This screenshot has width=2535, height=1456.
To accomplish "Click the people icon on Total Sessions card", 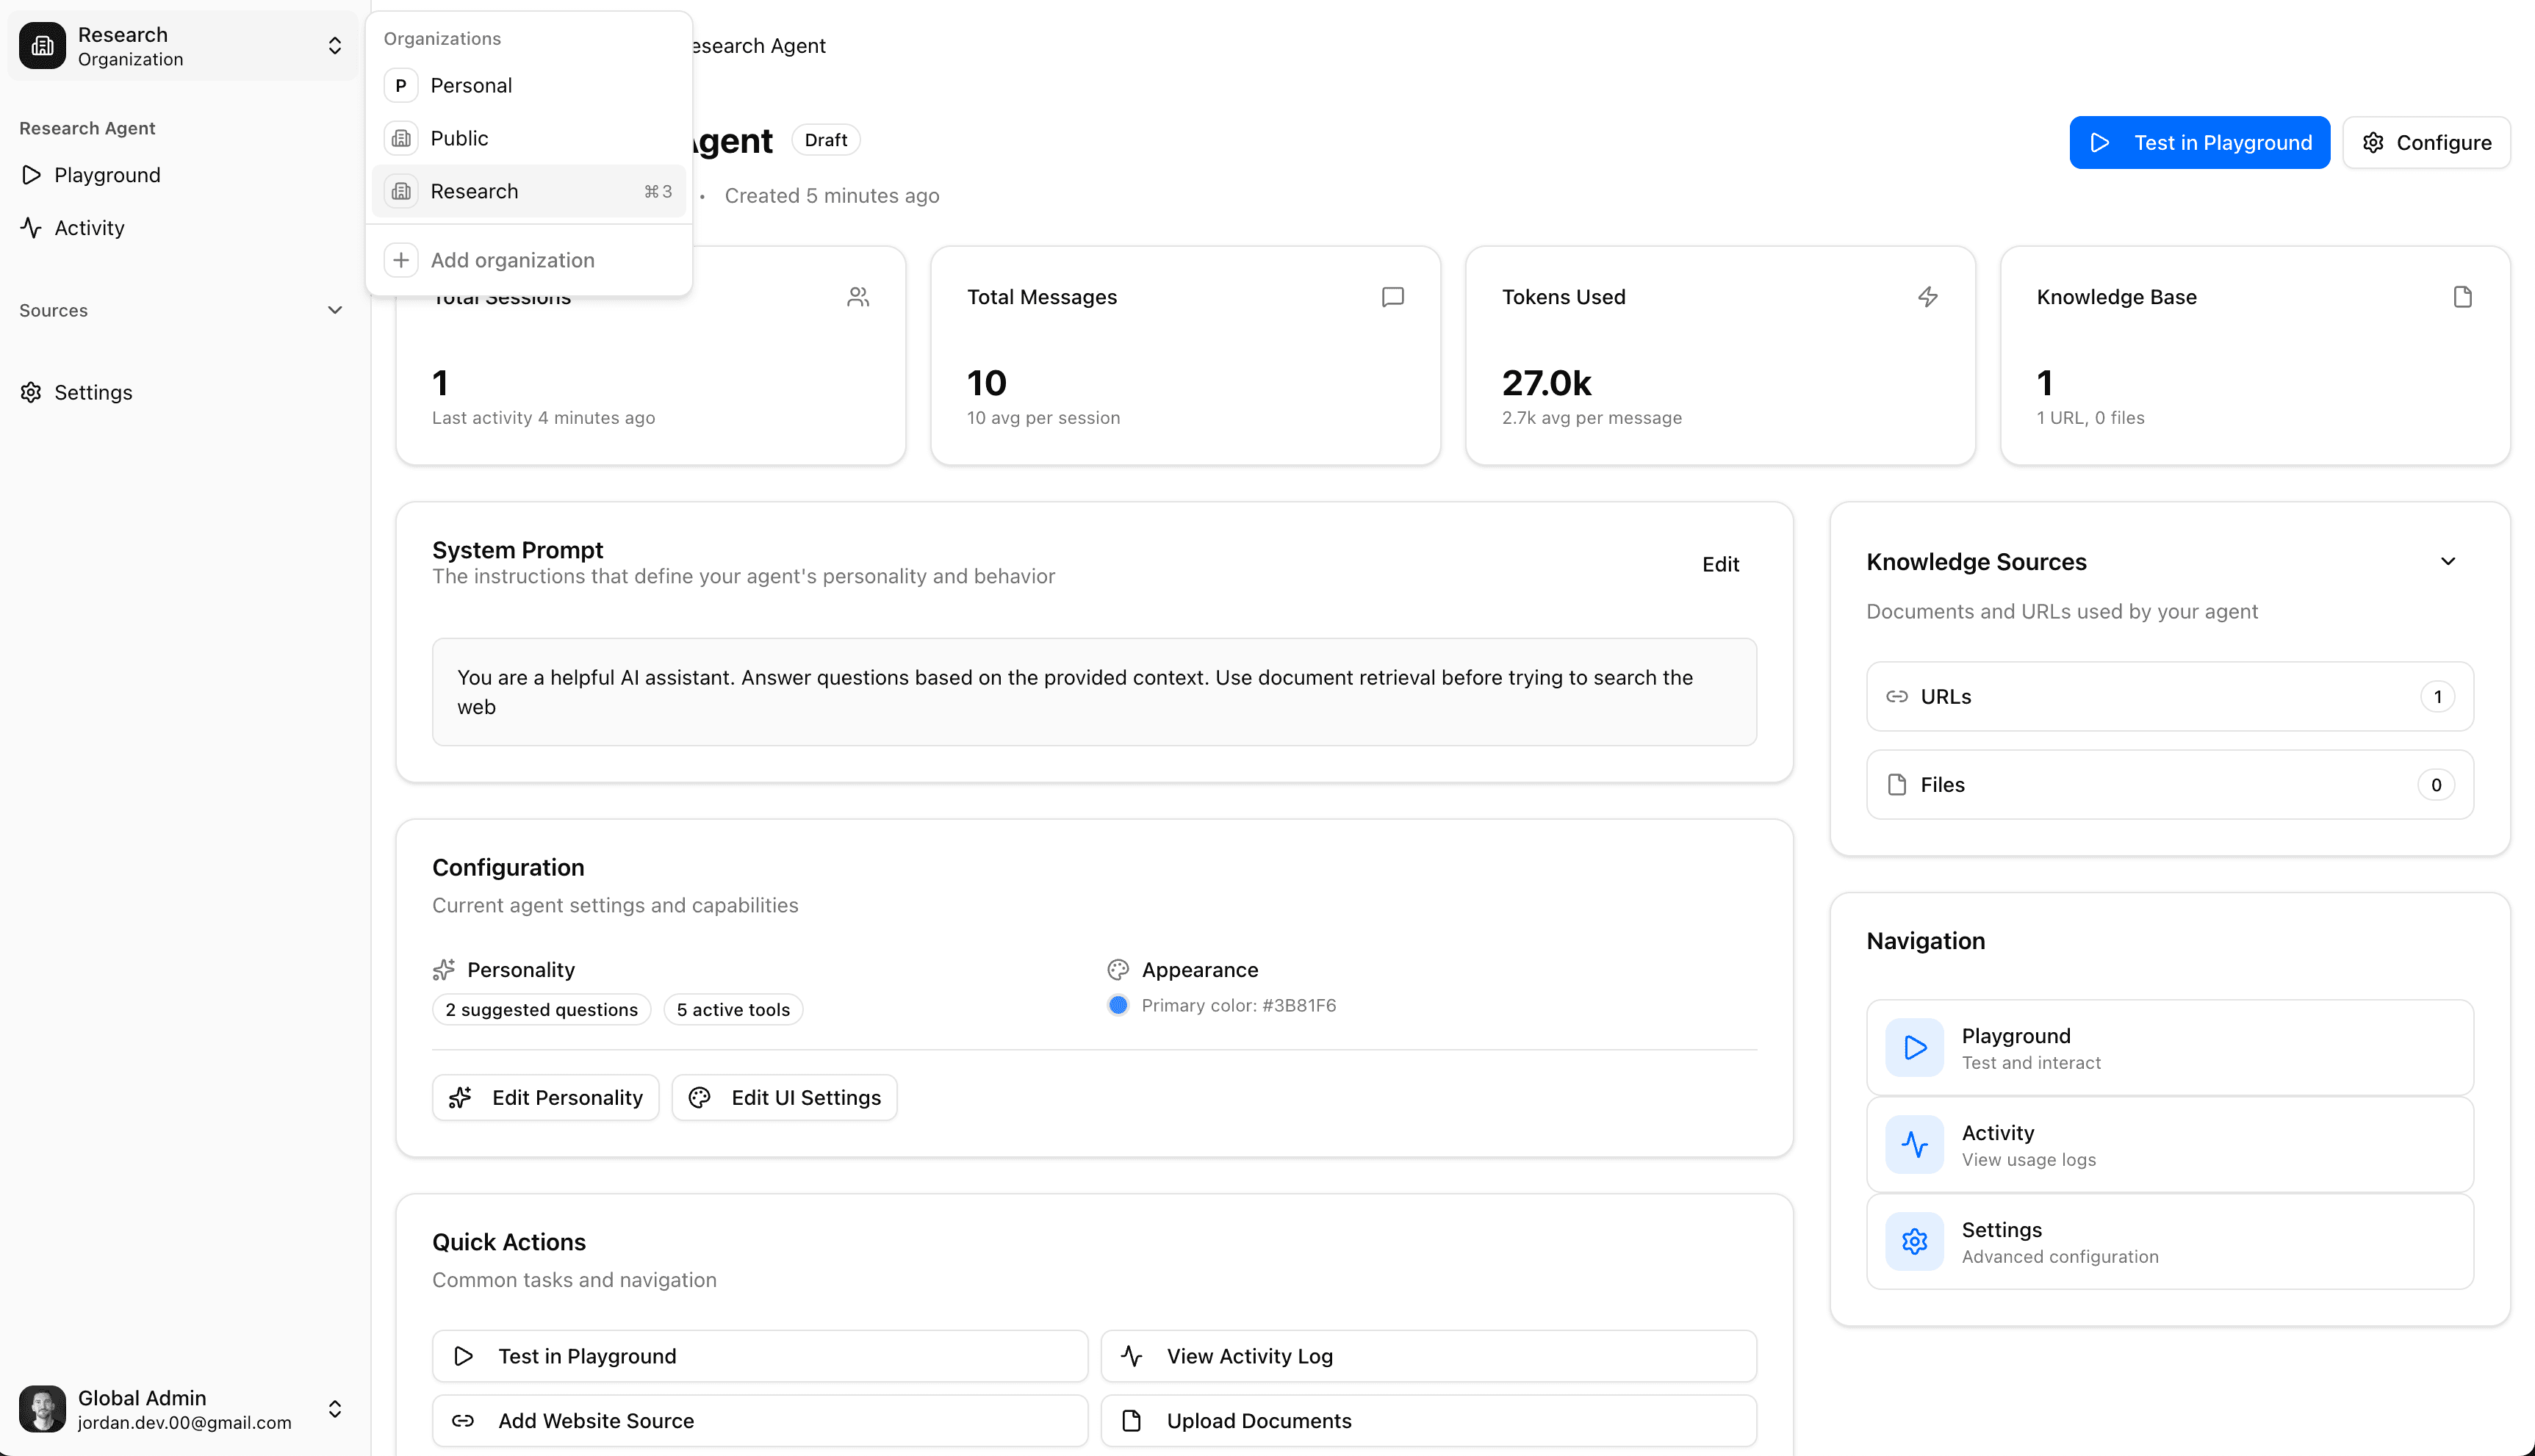I will pyautogui.click(x=858, y=295).
